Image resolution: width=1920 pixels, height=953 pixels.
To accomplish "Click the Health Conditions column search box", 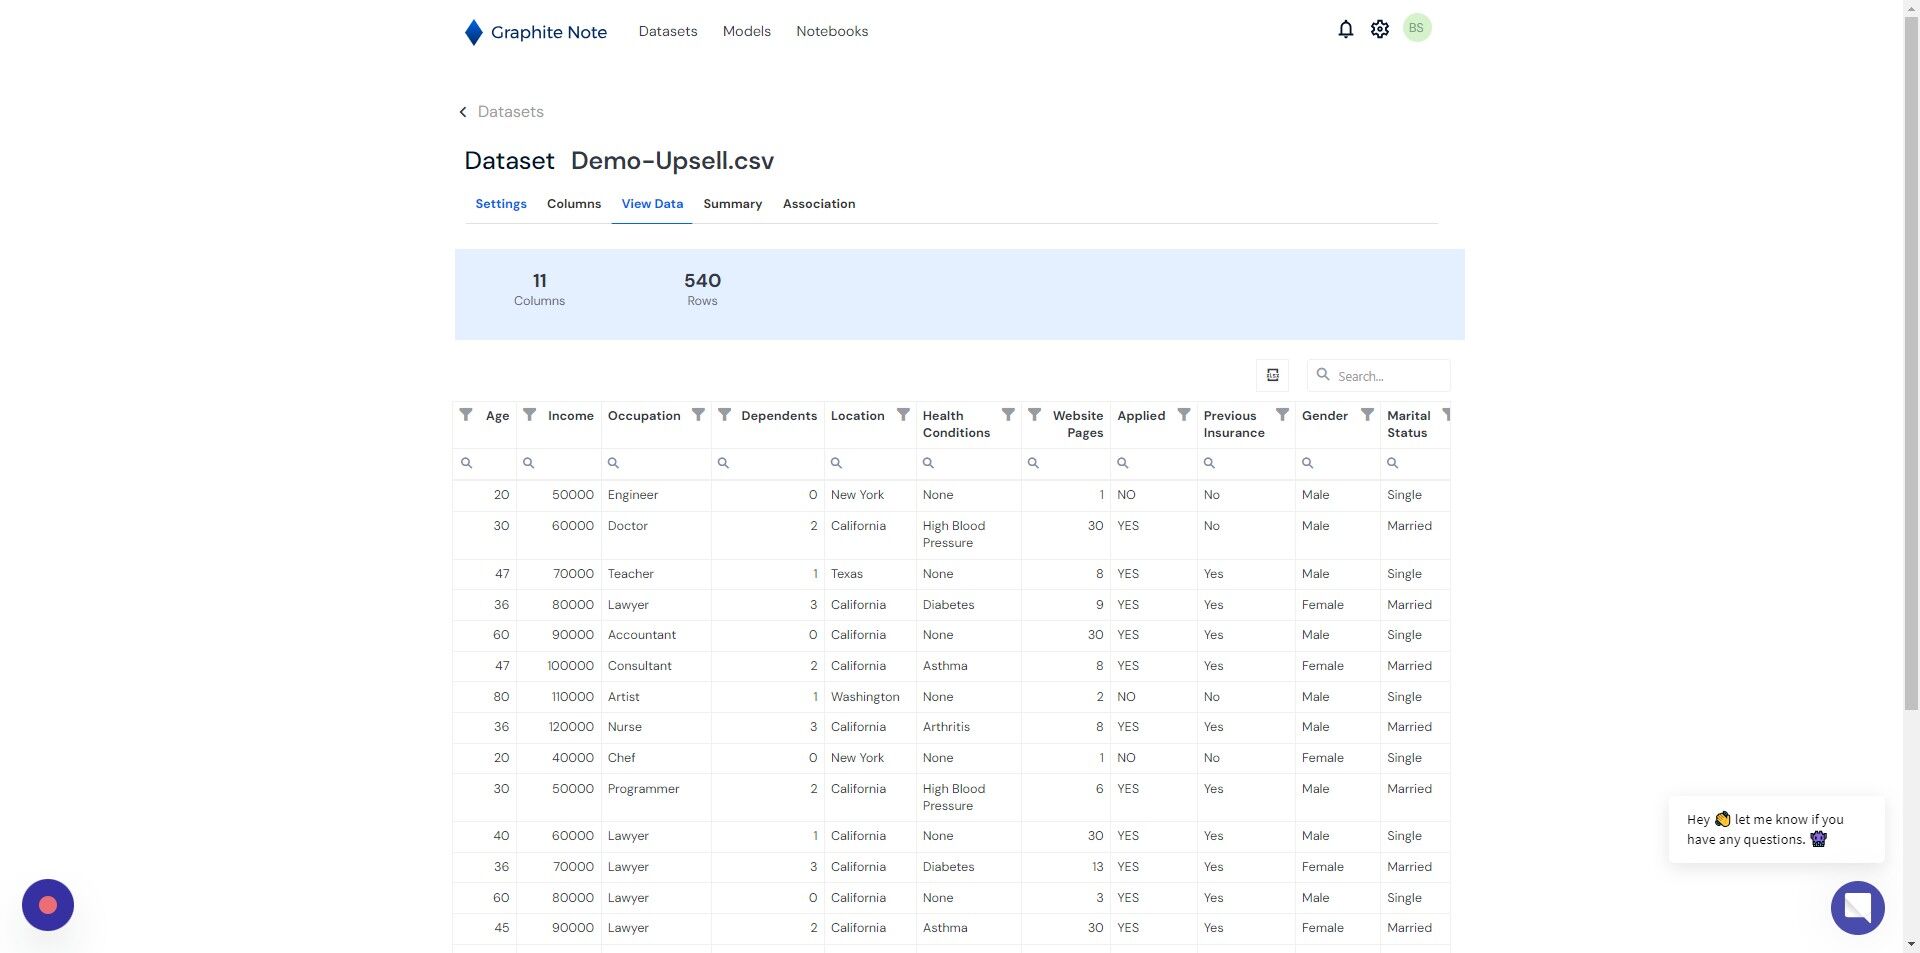I will pyautogui.click(x=968, y=463).
